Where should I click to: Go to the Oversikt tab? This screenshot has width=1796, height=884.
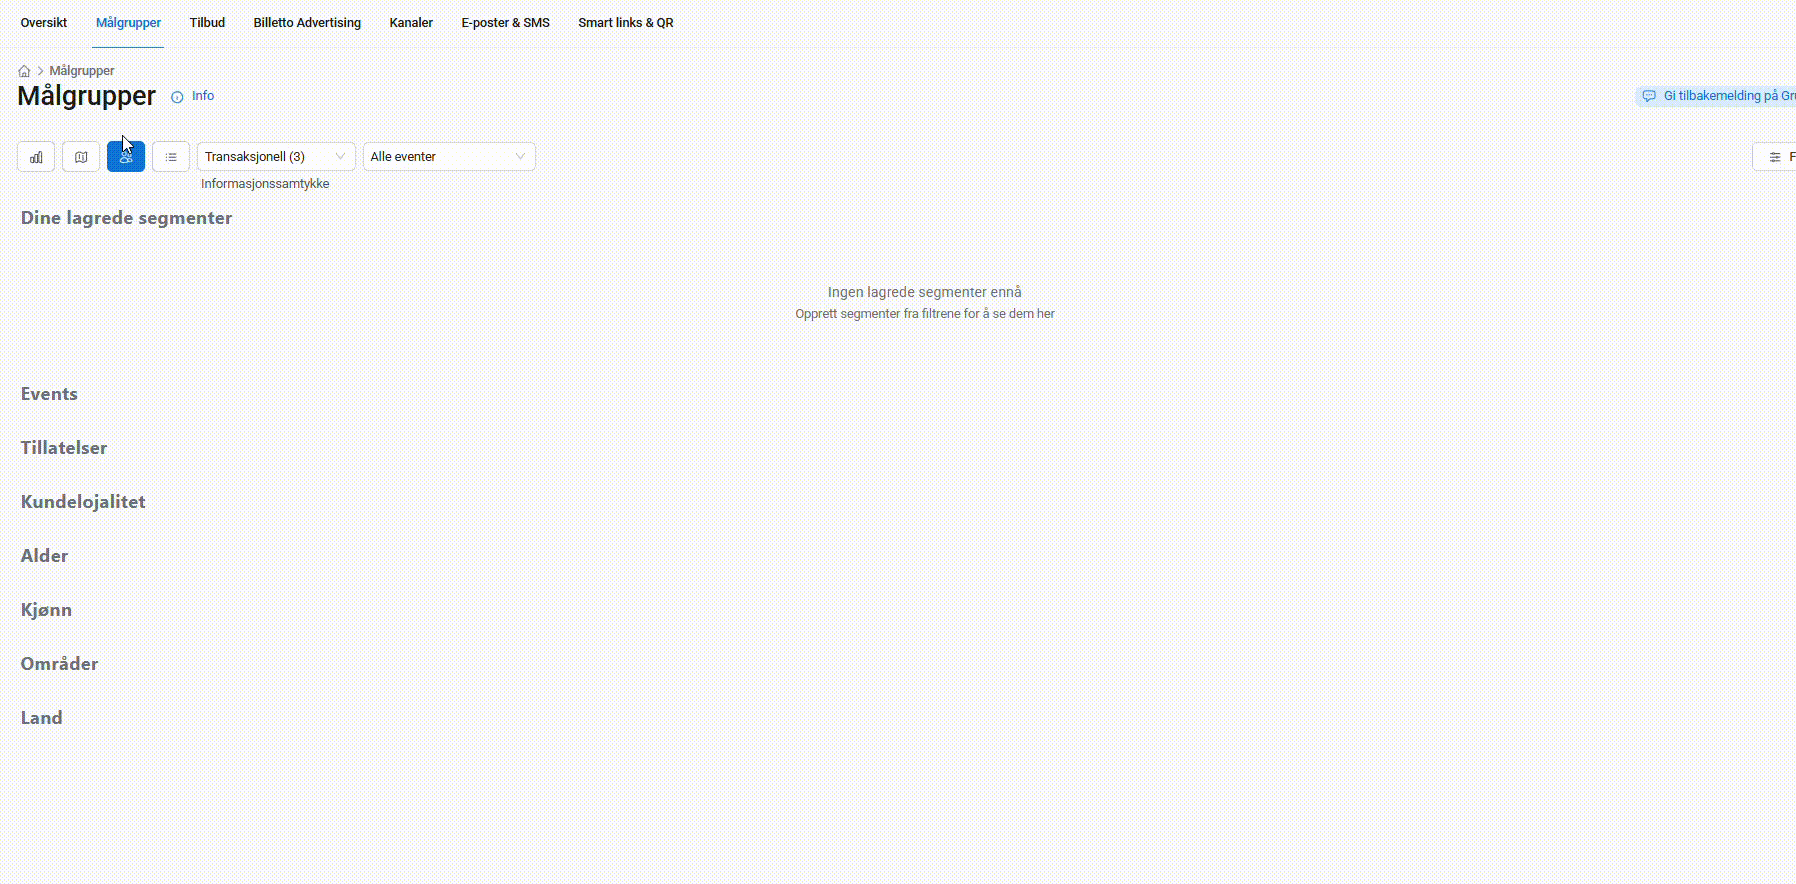point(44,23)
